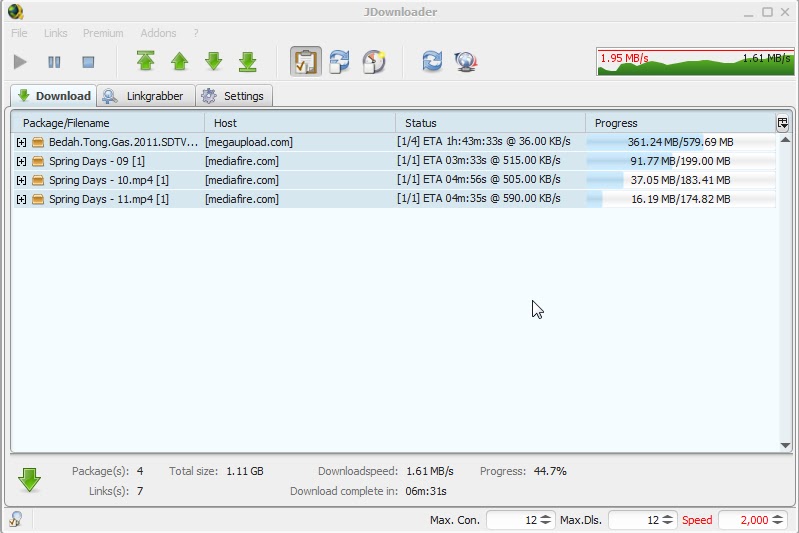Move selected package up one position
Screen dimensions: 799x533
click(179, 61)
